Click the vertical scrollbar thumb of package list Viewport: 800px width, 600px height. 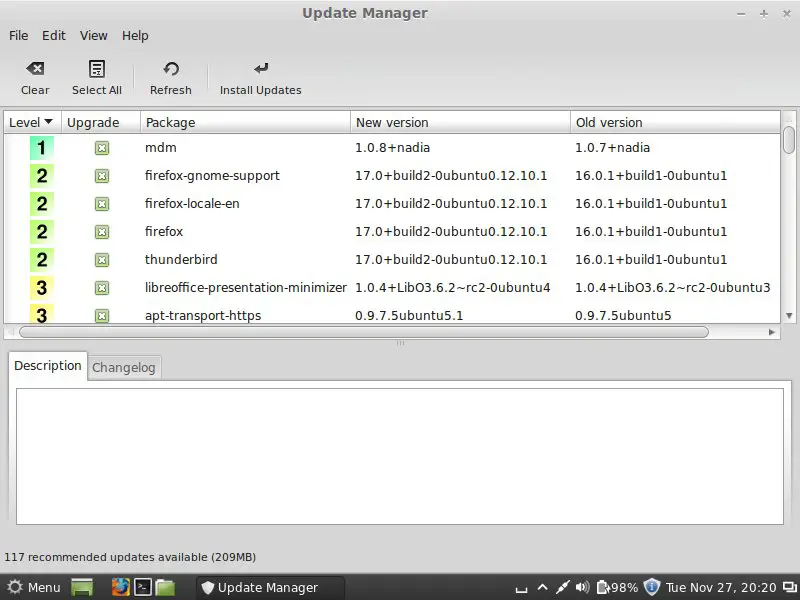[x=789, y=139]
